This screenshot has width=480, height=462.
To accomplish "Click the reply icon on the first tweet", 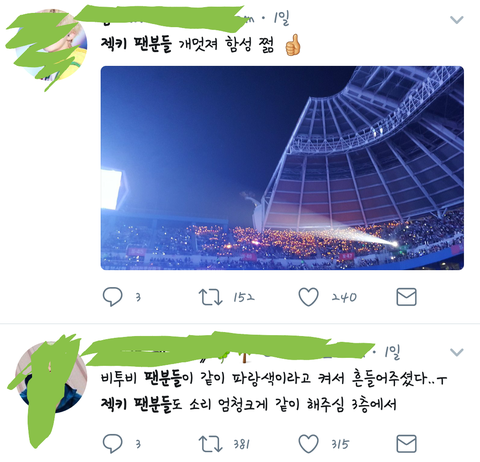I will (112, 297).
